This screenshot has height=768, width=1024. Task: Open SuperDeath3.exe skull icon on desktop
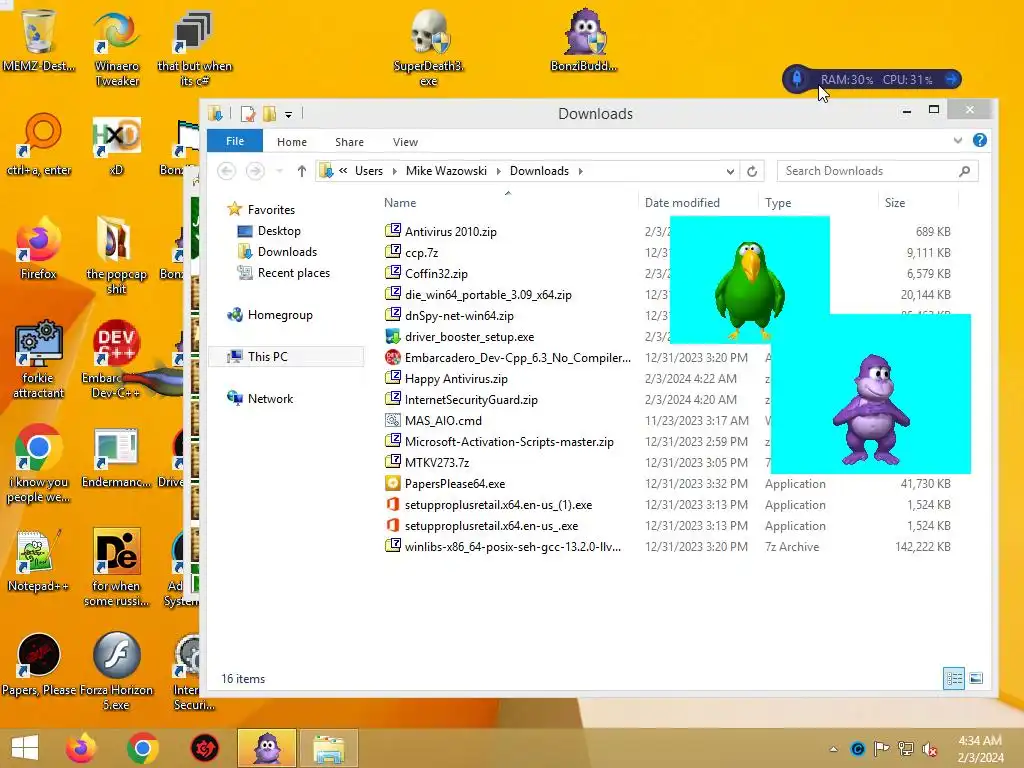point(428,47)
